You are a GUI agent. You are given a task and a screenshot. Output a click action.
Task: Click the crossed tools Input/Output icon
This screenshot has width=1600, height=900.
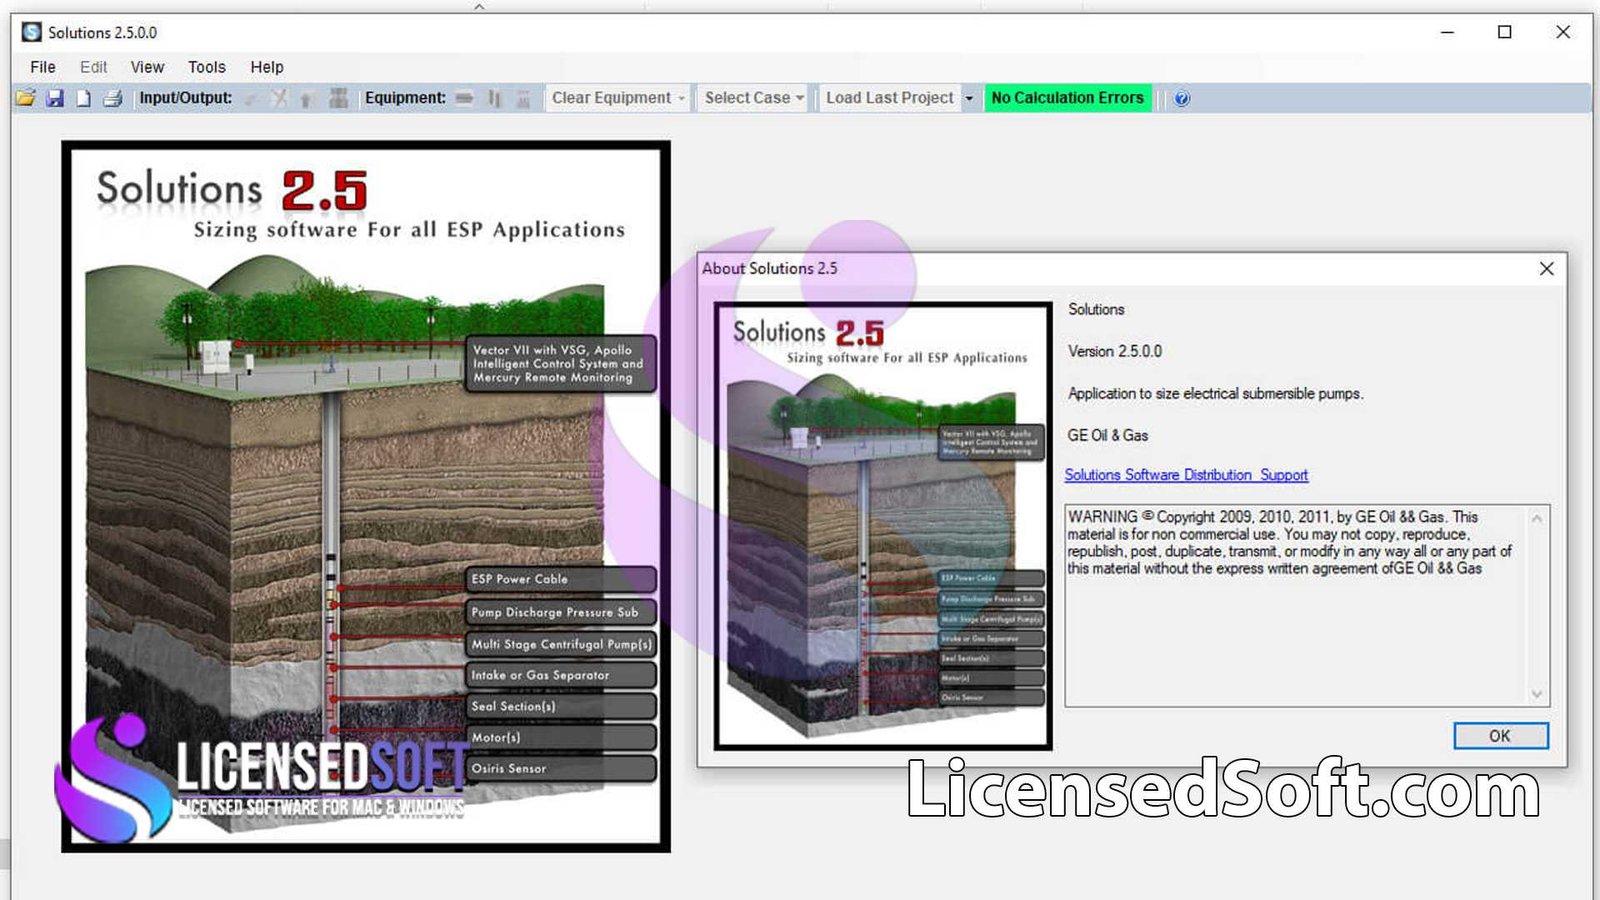coord(279,98)
